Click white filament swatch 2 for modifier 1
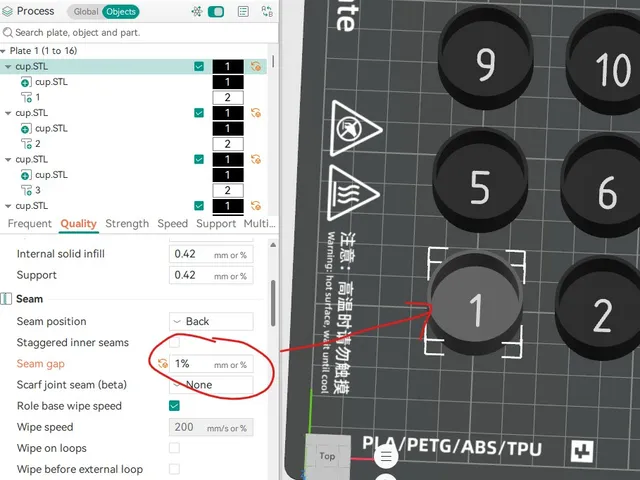 [228, 98]
